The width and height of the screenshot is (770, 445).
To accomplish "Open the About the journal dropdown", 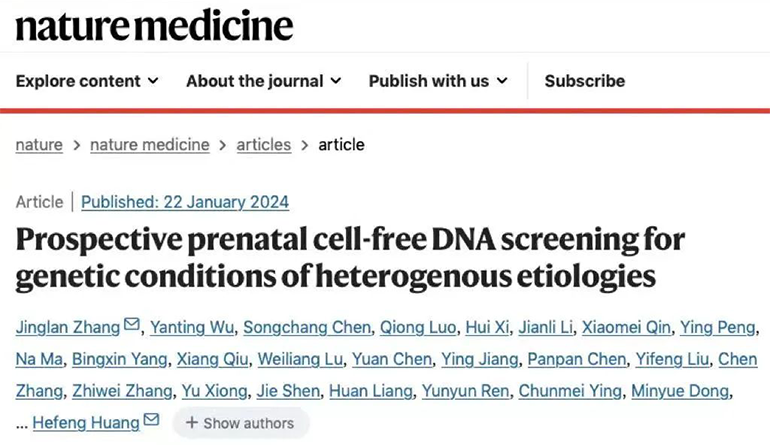I will 264,81.
